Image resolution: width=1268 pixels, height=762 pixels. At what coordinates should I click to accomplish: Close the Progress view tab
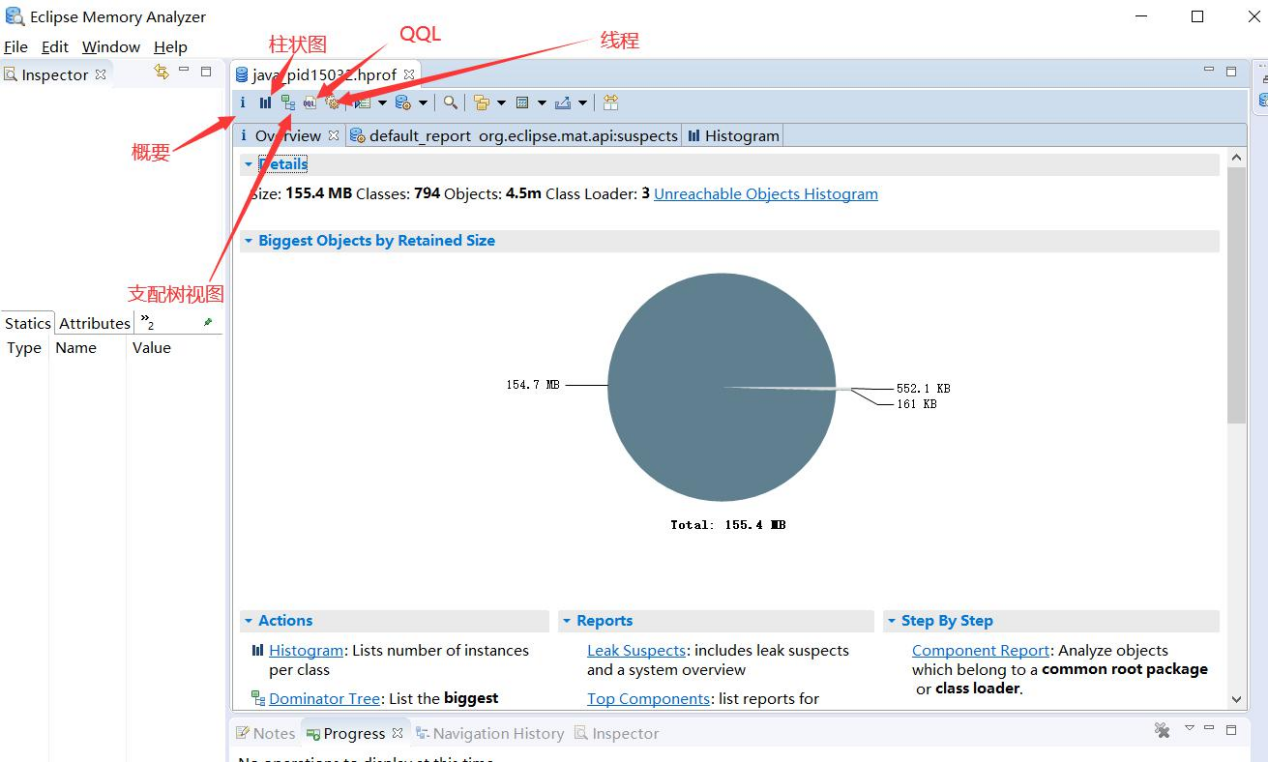pos(397,733)
